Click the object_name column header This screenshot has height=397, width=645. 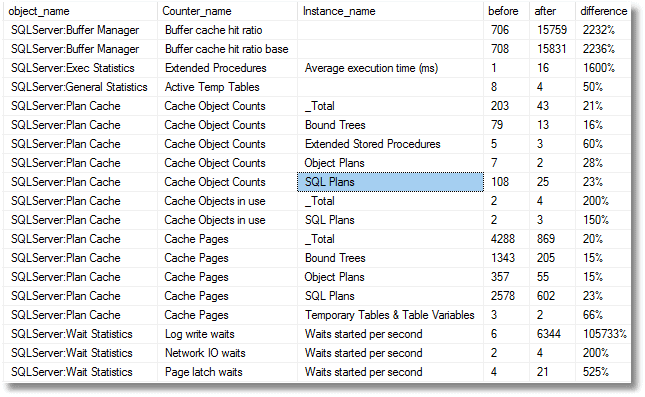81,11
